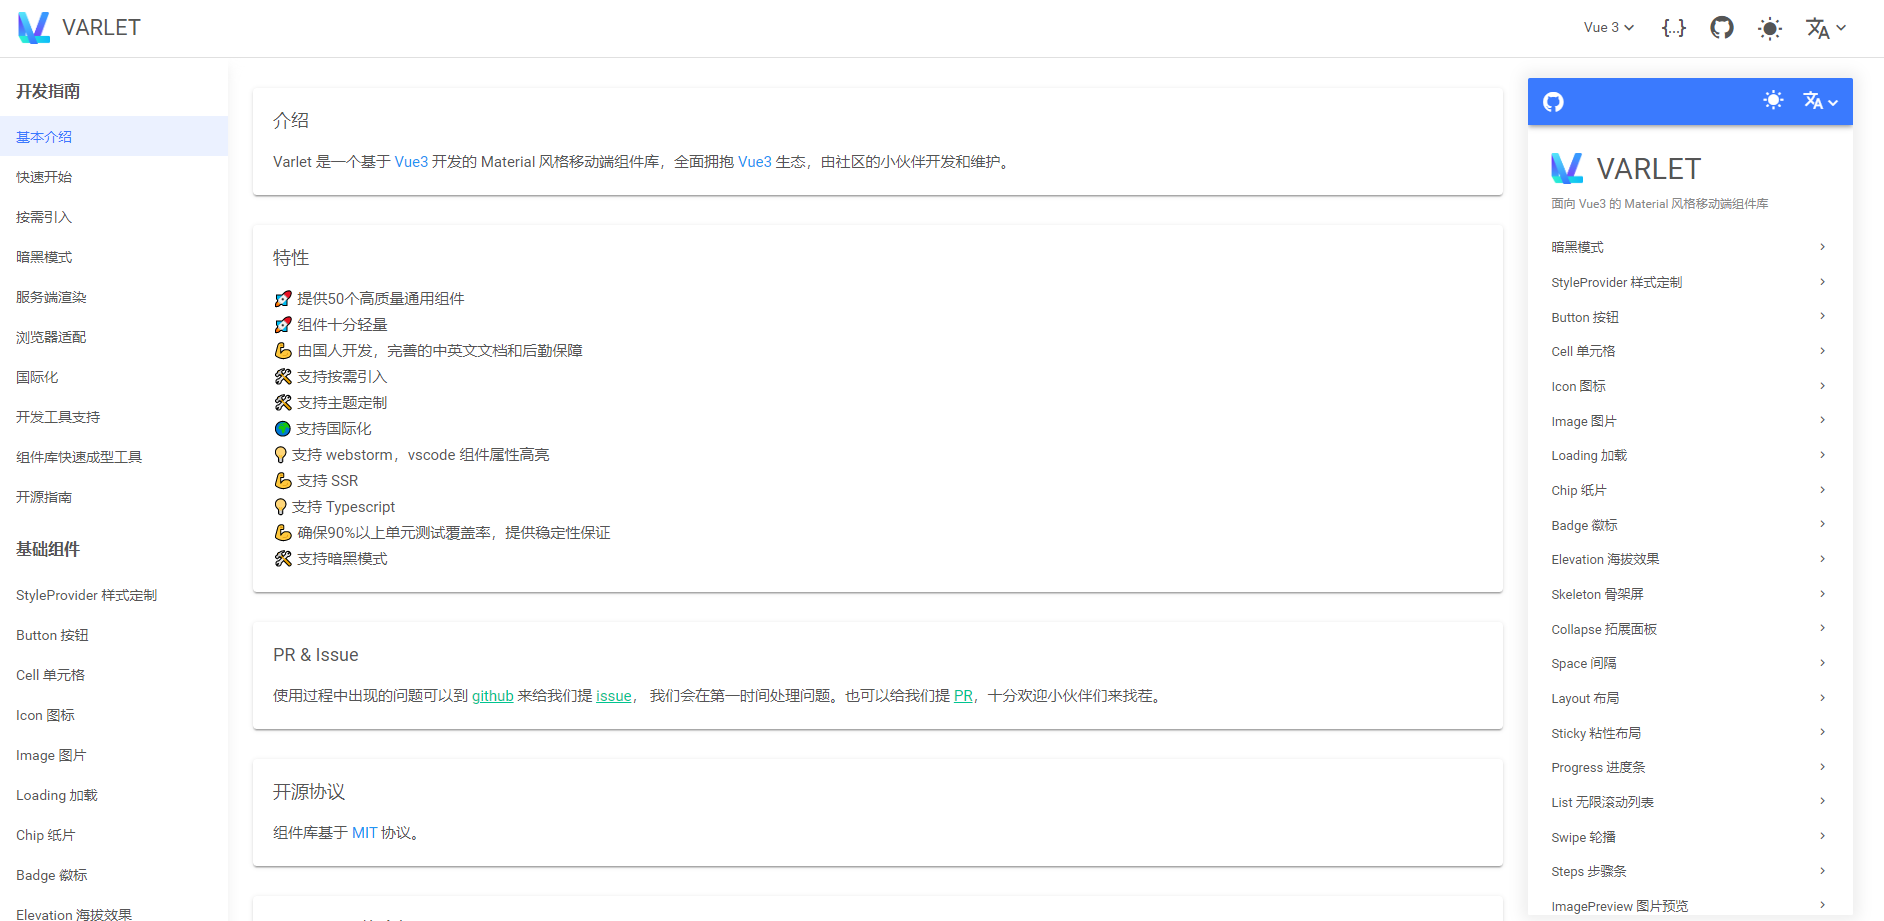
Task: Open the MIT license link
Action: click(365, 833)
